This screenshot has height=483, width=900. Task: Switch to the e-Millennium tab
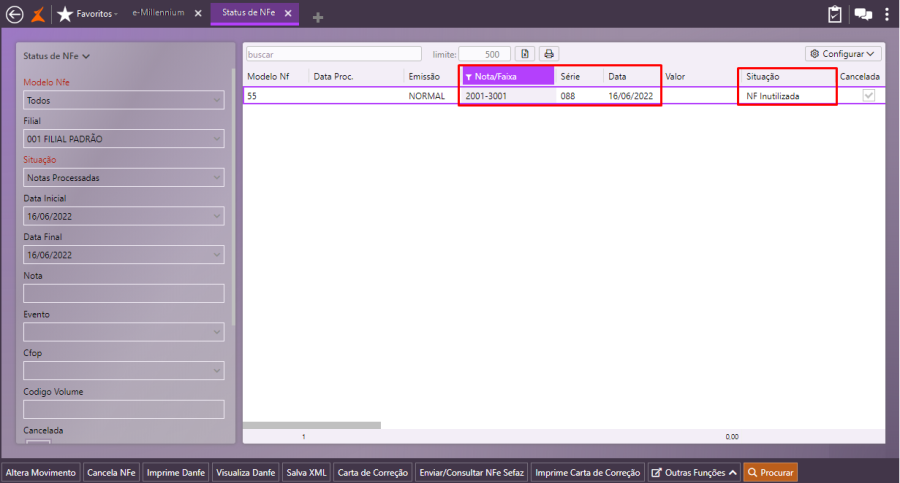158,13
